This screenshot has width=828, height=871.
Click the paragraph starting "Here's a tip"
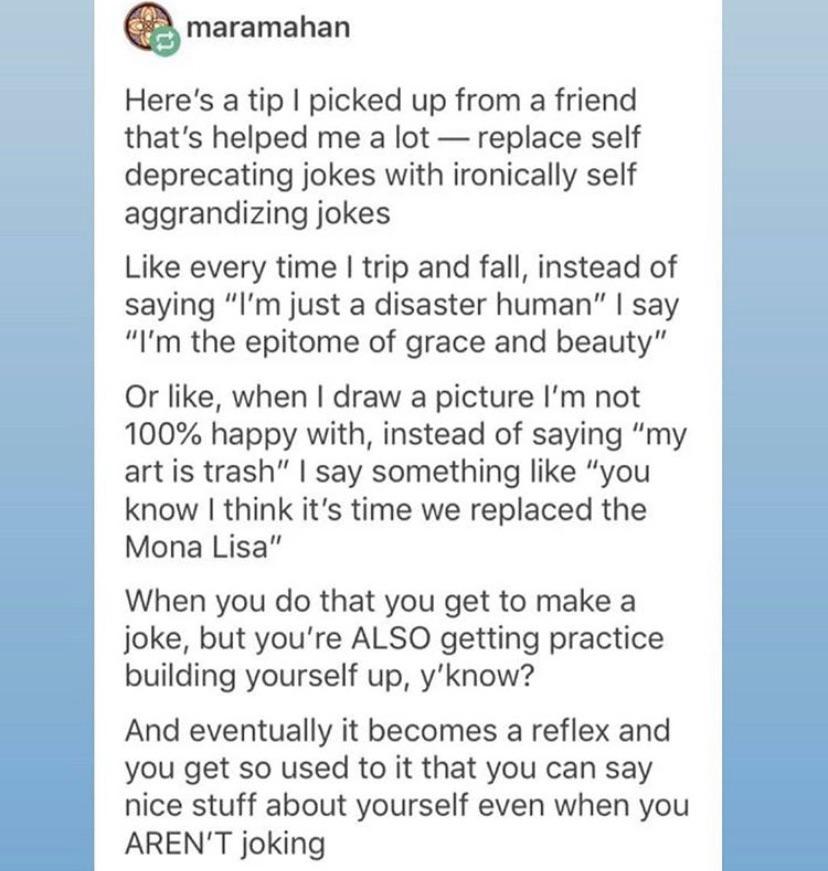pos(383,157)
